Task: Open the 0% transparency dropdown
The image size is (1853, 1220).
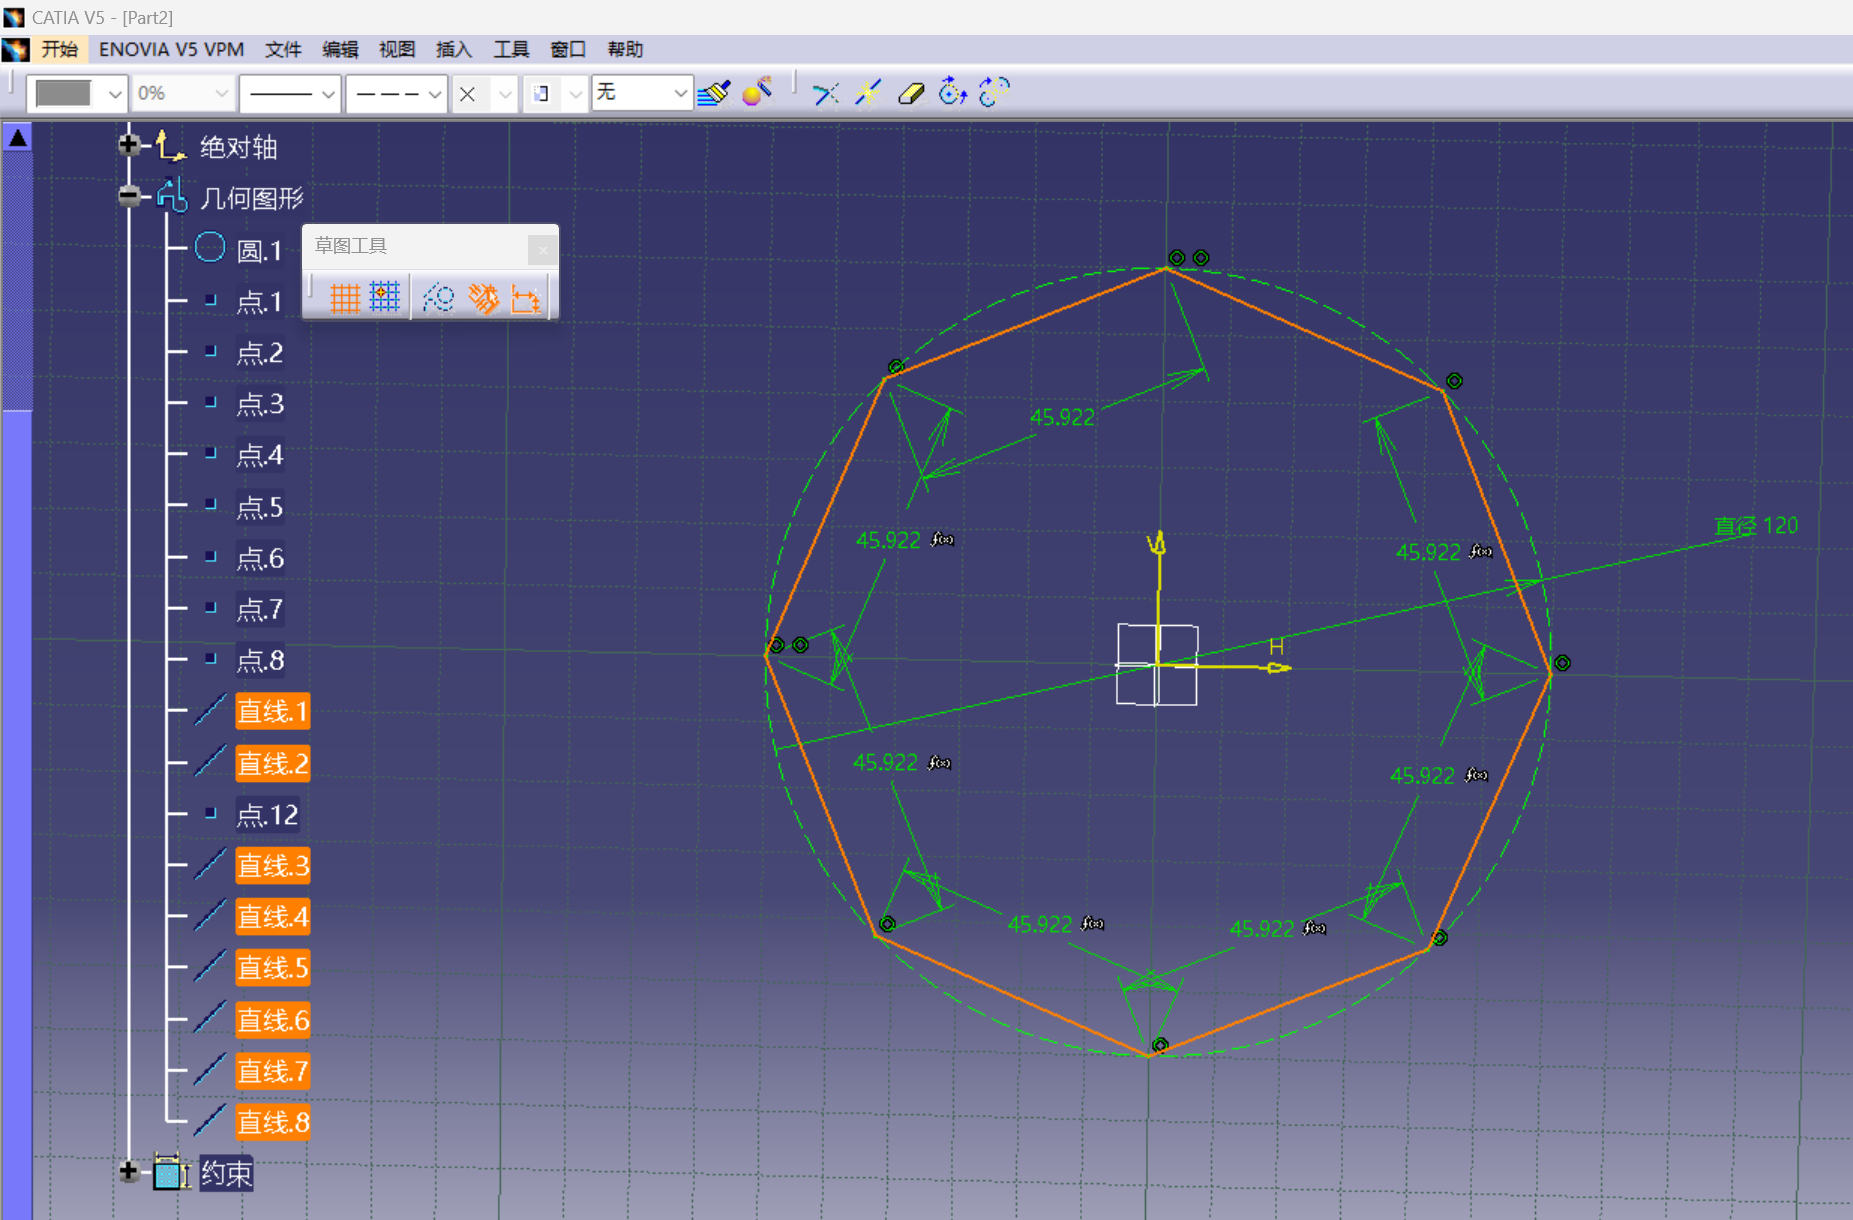Action: click(x=221, y=94)
